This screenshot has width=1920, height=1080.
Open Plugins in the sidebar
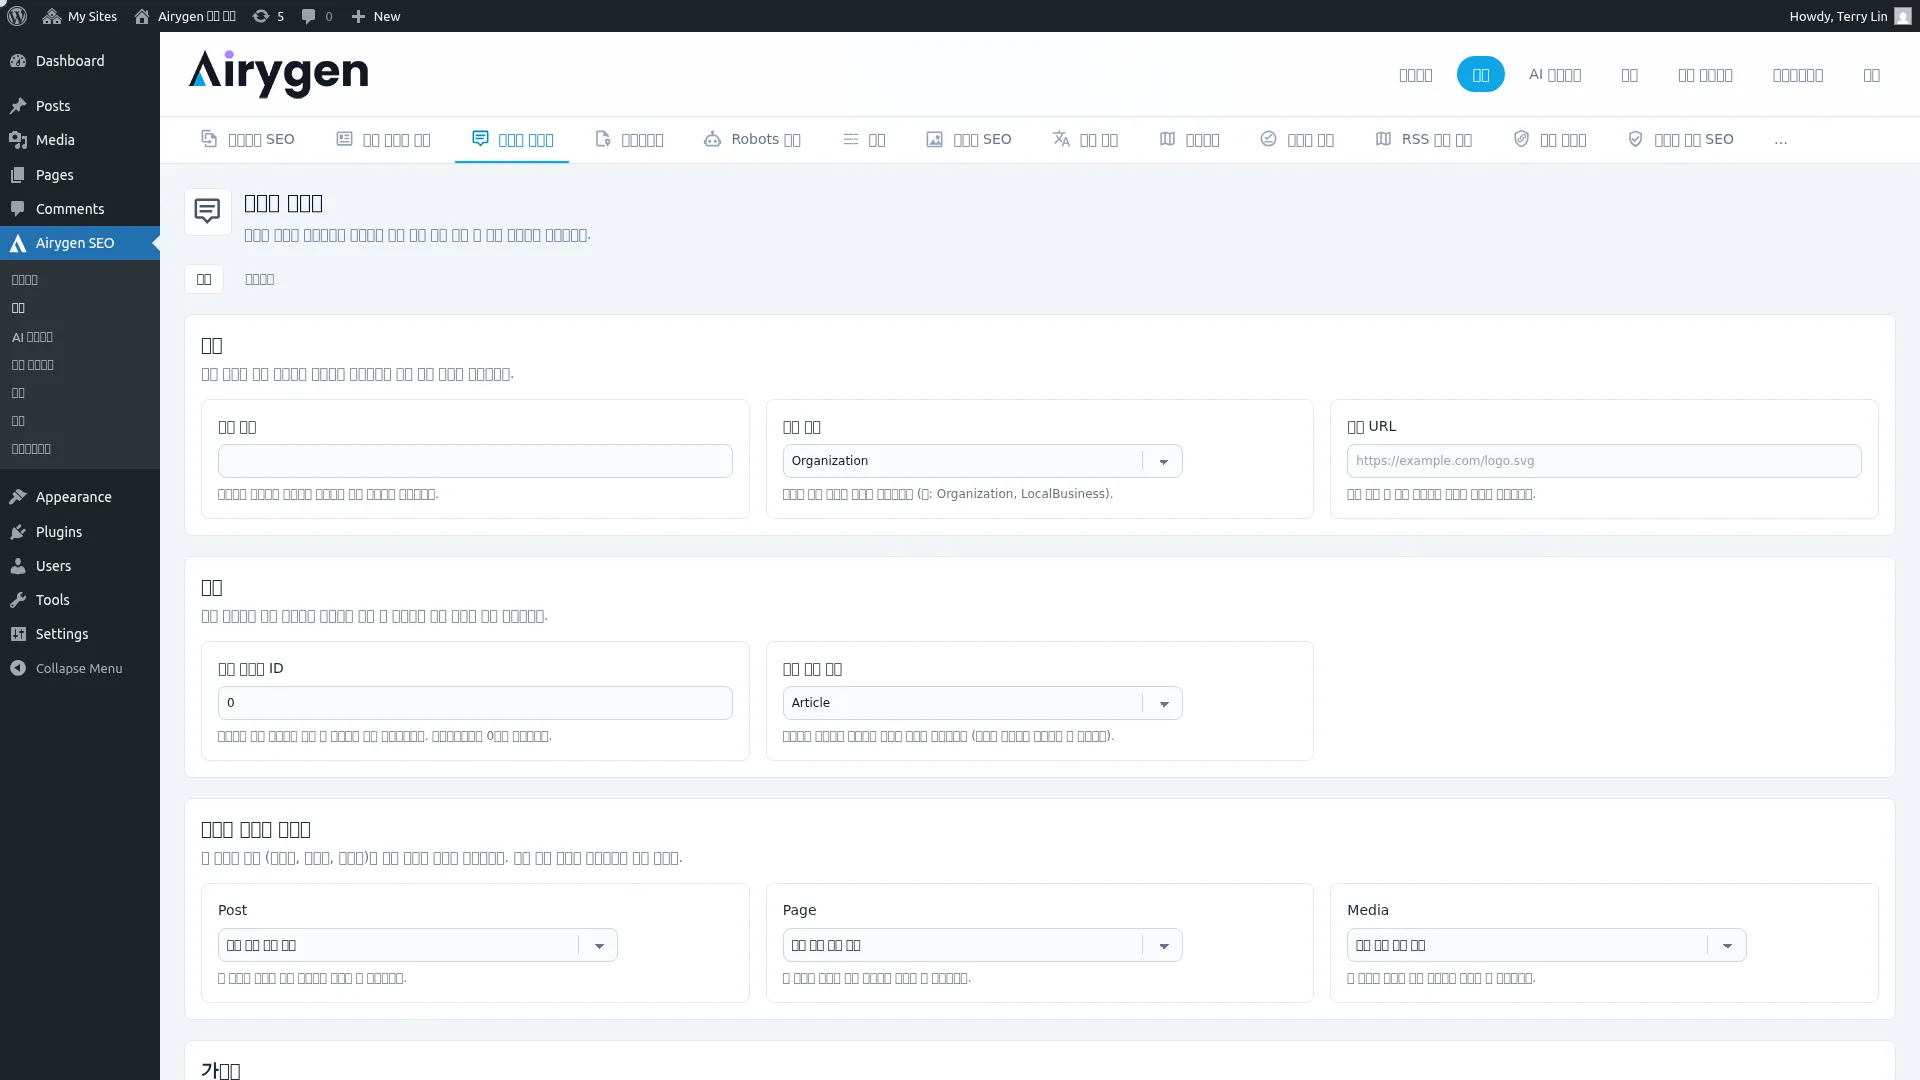point(80,532)
